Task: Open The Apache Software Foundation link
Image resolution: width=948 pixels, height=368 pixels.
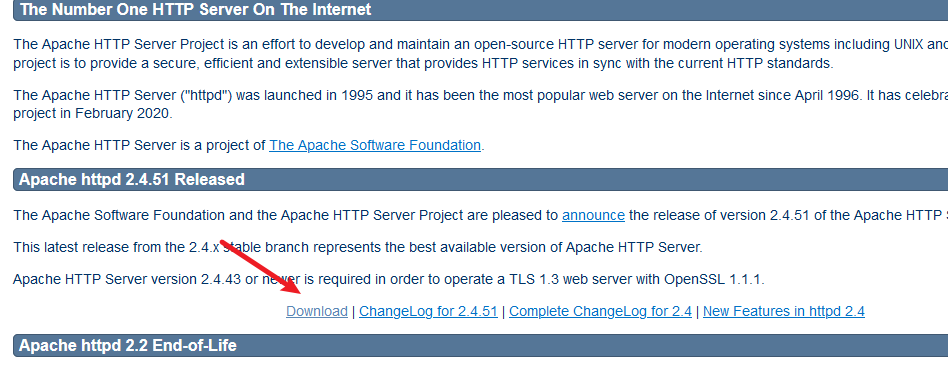Action: click(x=375, y=145)
